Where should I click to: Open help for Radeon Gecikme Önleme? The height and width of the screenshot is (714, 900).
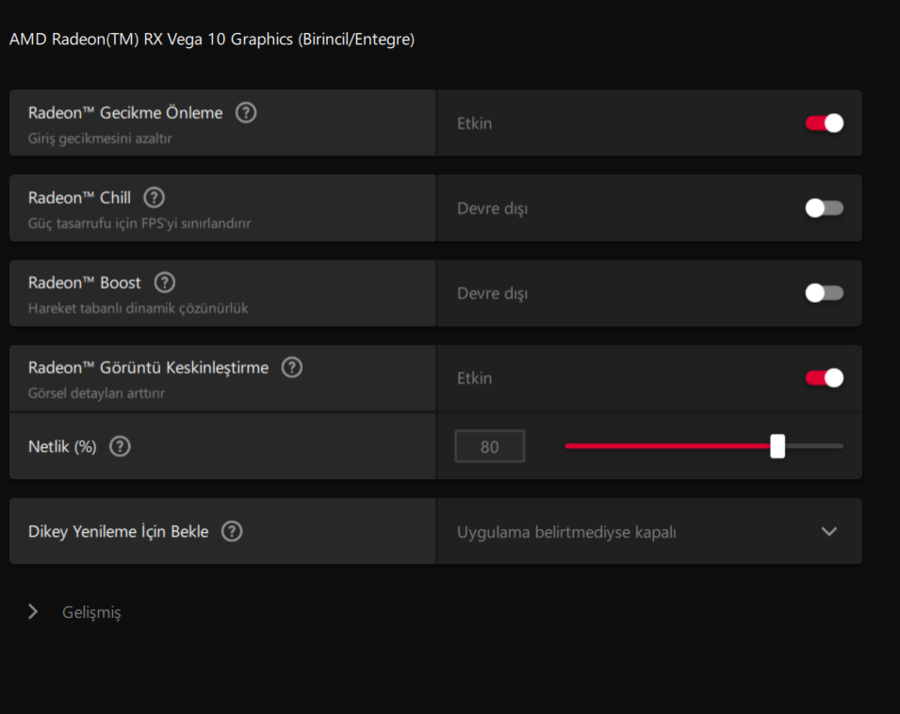point(246,112)
